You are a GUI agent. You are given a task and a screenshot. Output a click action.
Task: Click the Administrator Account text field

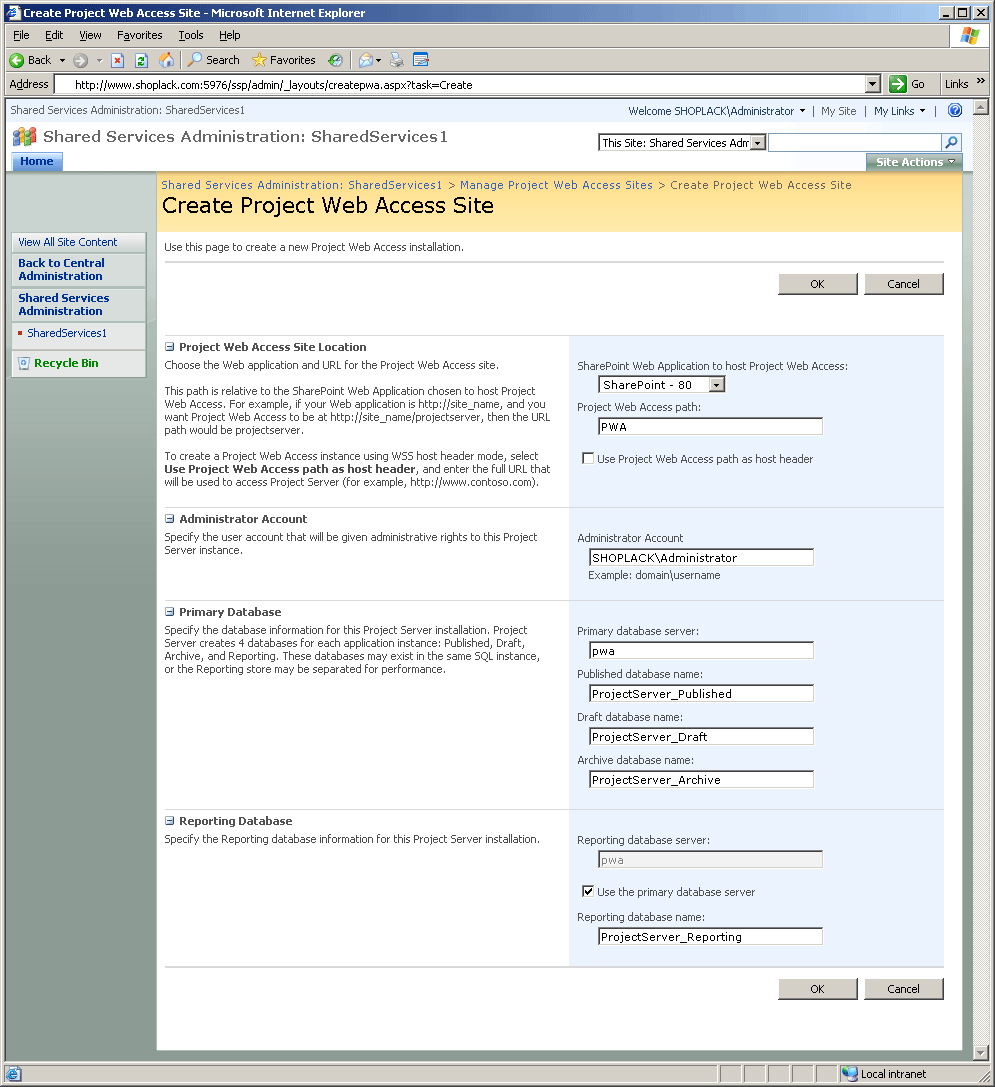pos(701,557)
